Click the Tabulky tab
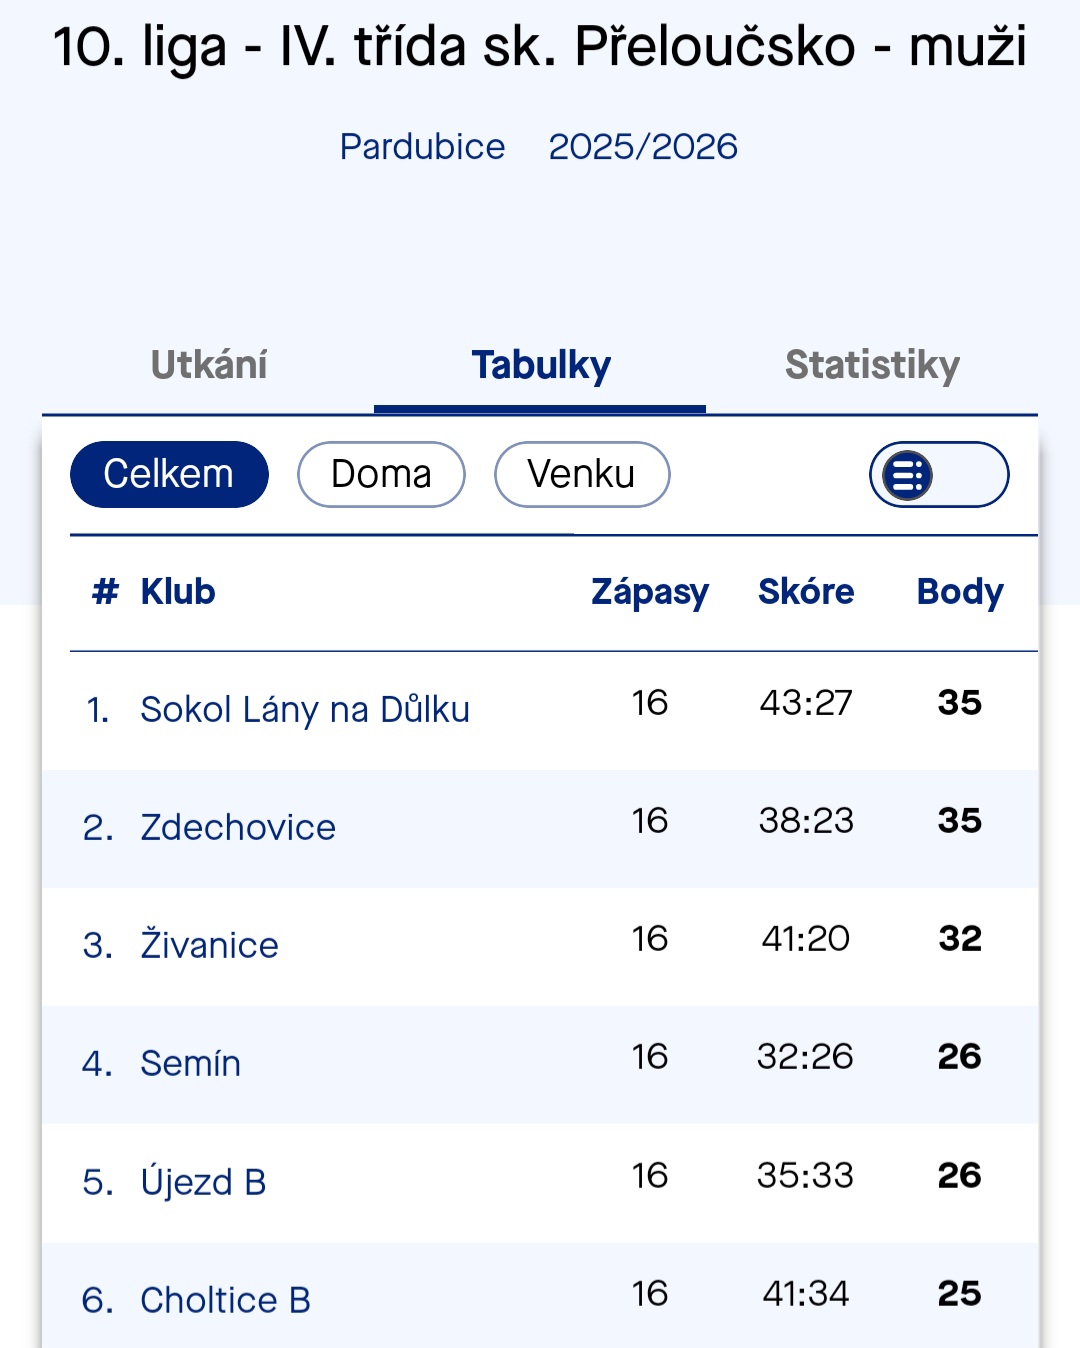The width and height of the screenshot is (1080, 1348). click(541, 365)
